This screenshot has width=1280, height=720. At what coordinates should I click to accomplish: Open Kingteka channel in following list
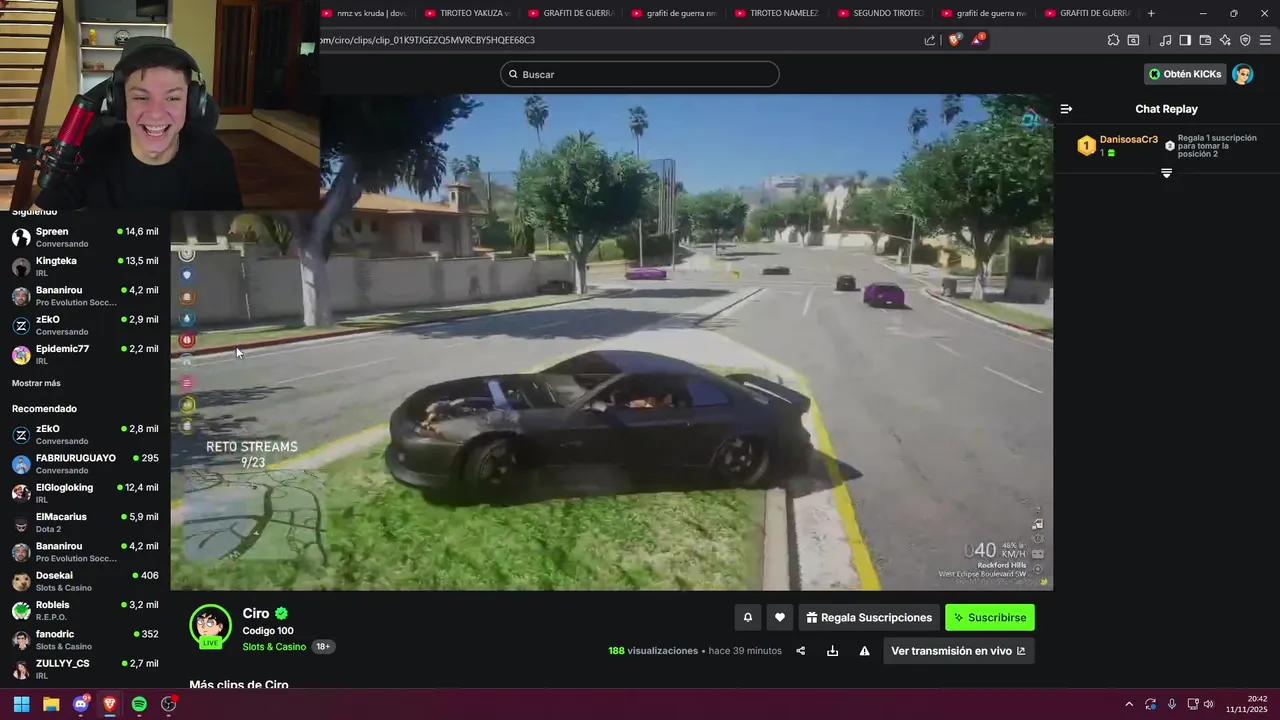pyautogui.click(x=85, y=266)
